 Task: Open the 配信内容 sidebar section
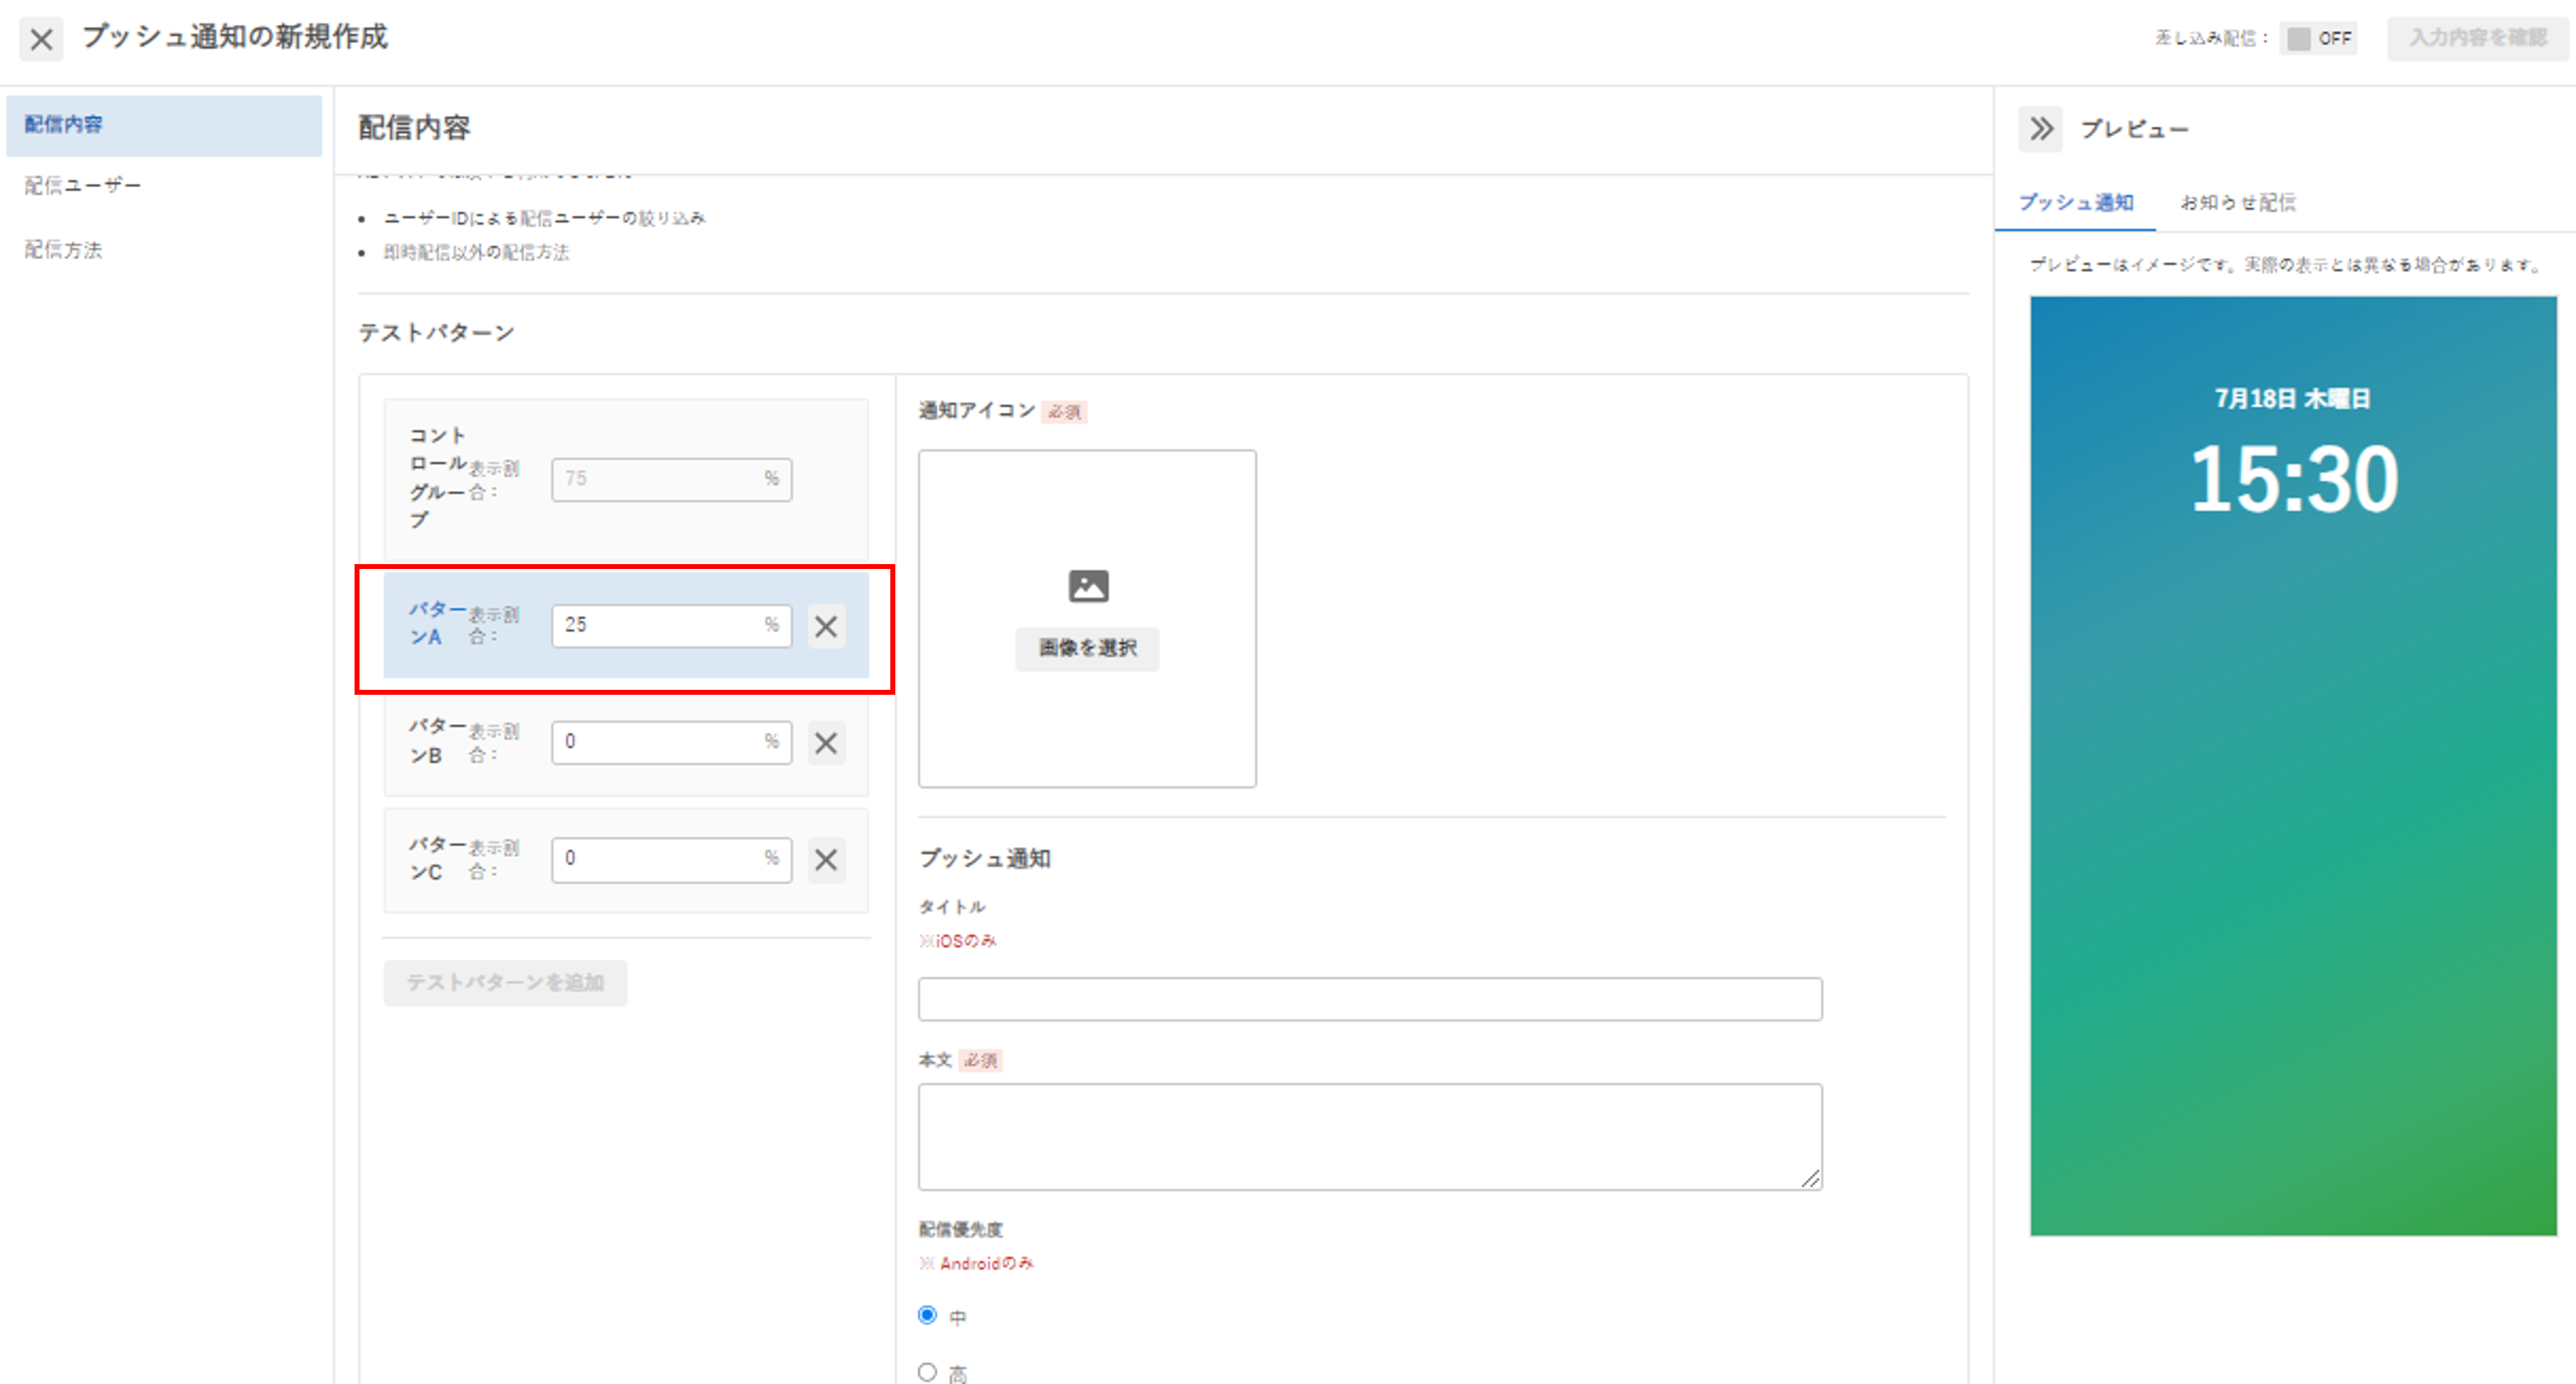[x=164, y=125]
